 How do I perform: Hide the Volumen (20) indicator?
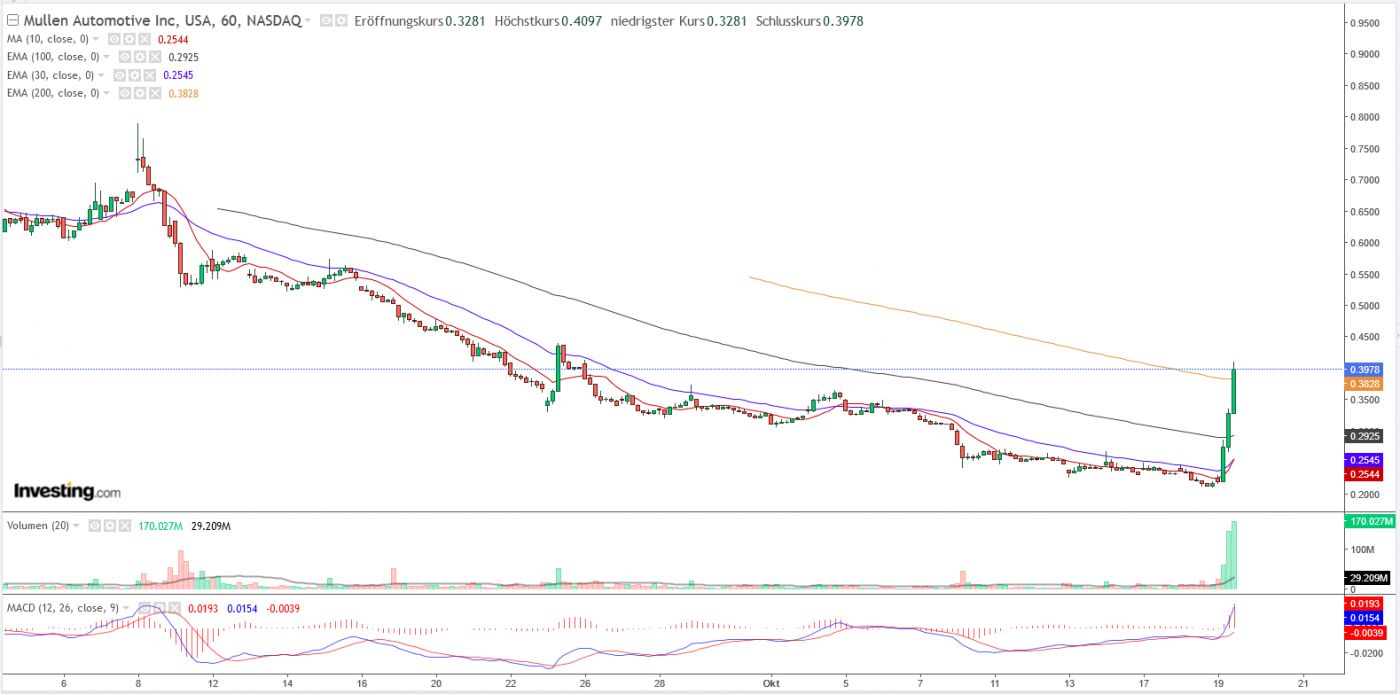tap(94, 526)
